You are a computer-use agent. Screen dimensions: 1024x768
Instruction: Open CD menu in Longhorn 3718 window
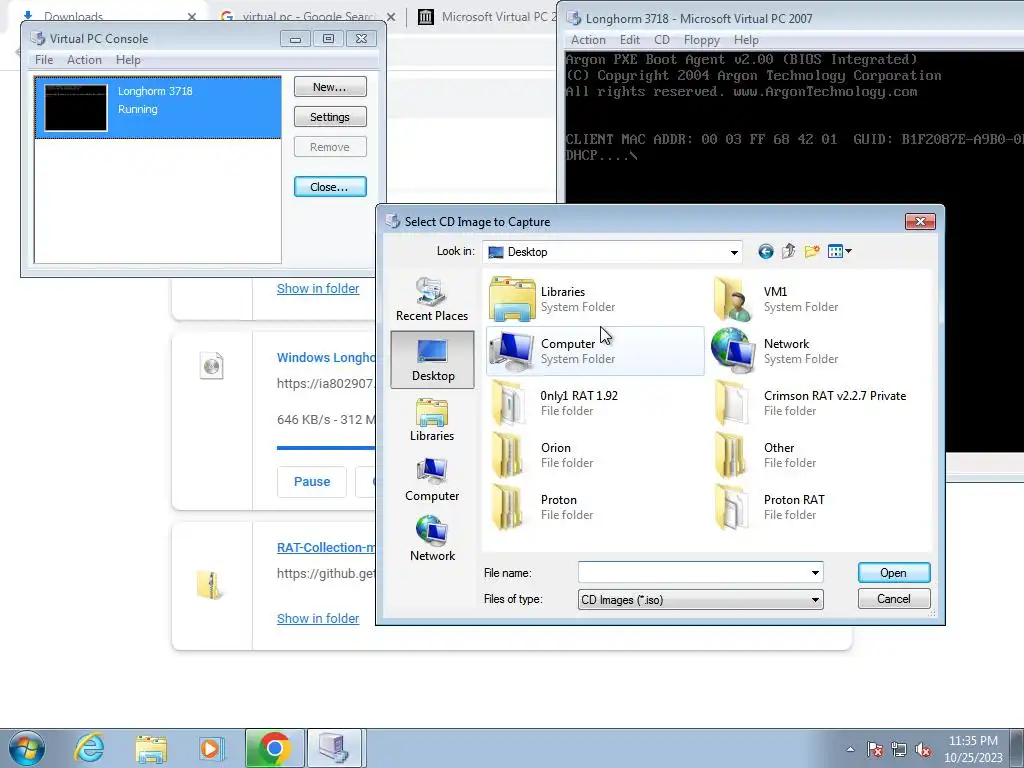(662, 40)
